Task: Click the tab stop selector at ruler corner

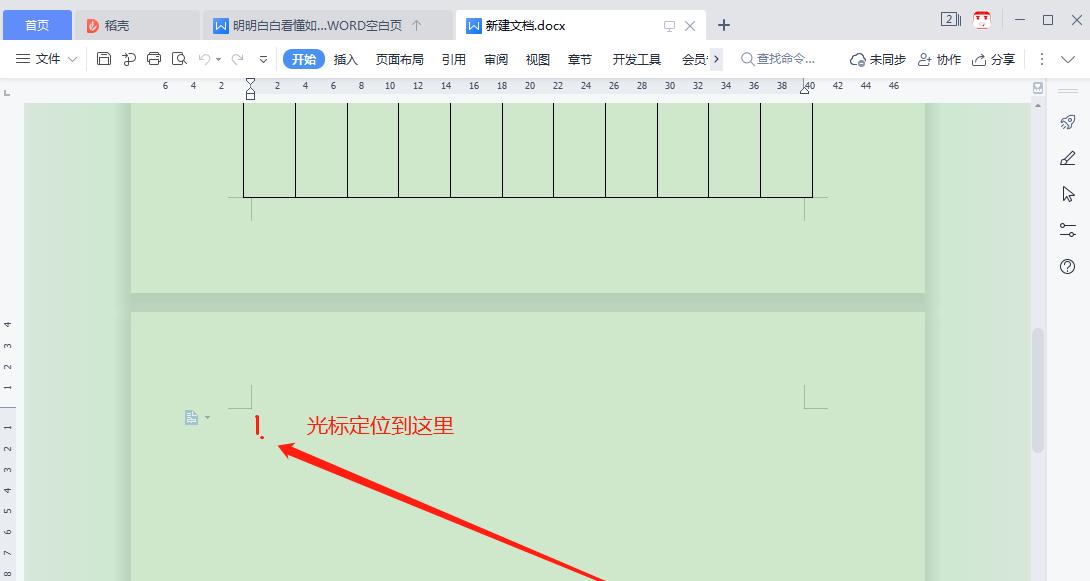Action: (7, 92)
